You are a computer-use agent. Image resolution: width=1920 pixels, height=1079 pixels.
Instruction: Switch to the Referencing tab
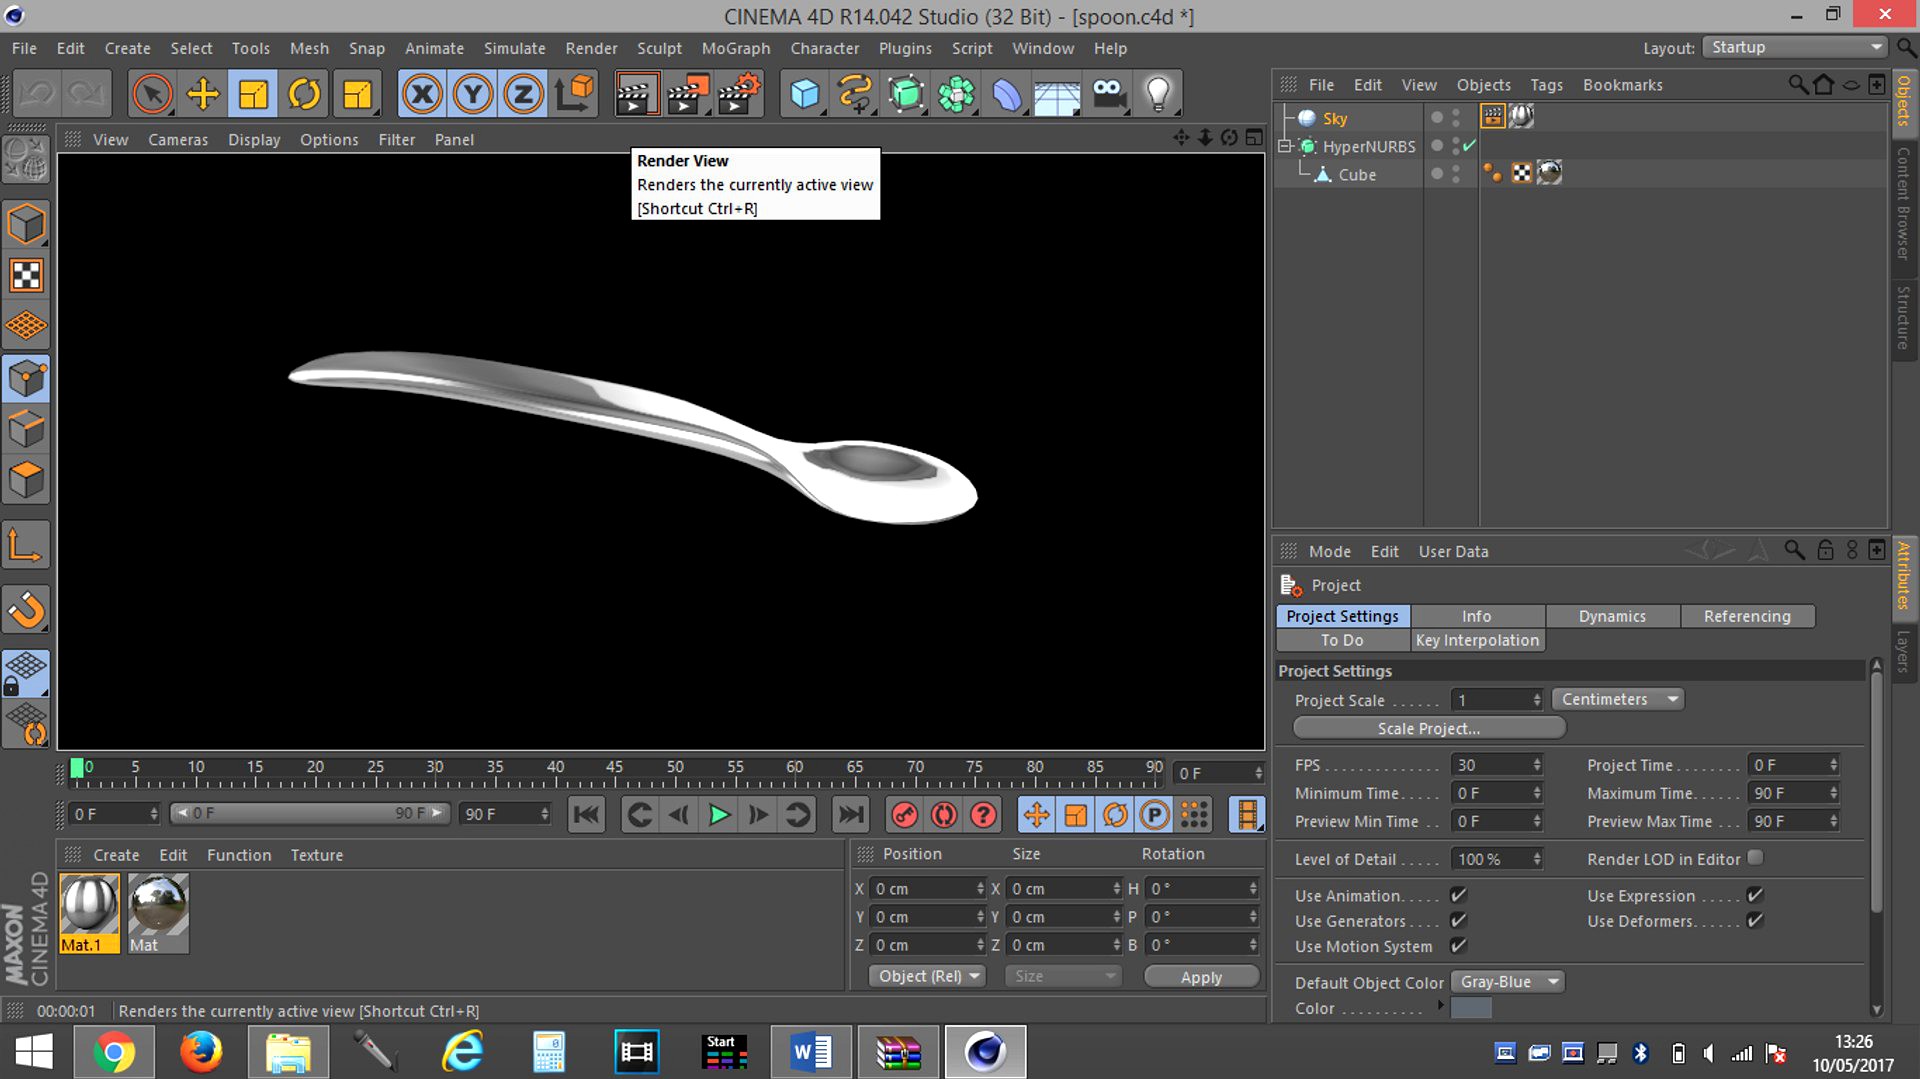[1747, 616]
